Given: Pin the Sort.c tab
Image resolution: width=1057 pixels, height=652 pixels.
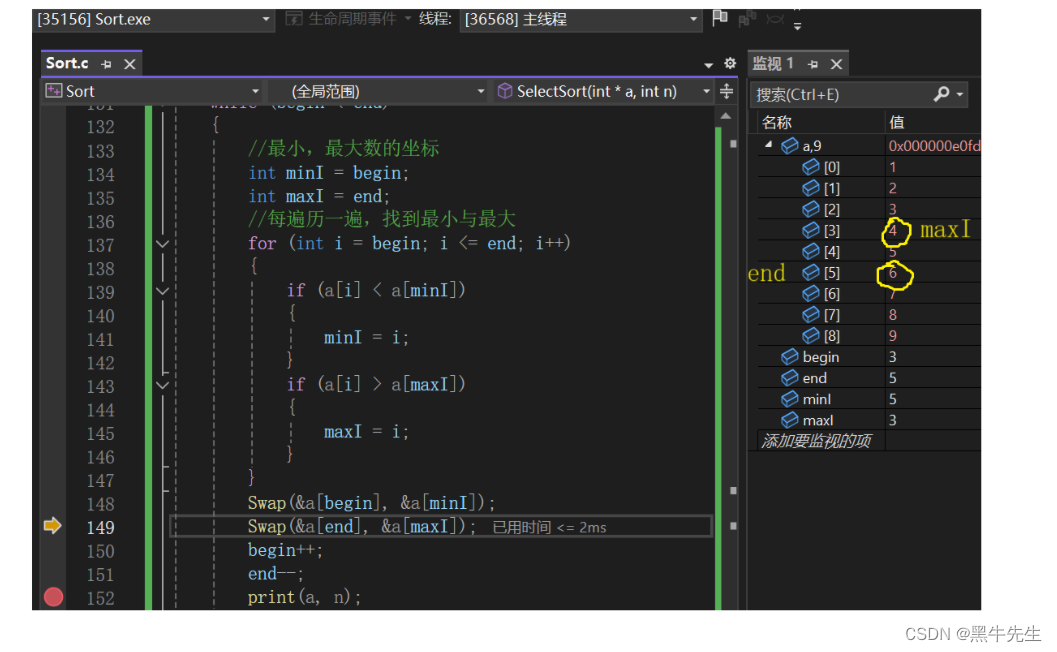Looking at the screenshot, I should point(106,64).
